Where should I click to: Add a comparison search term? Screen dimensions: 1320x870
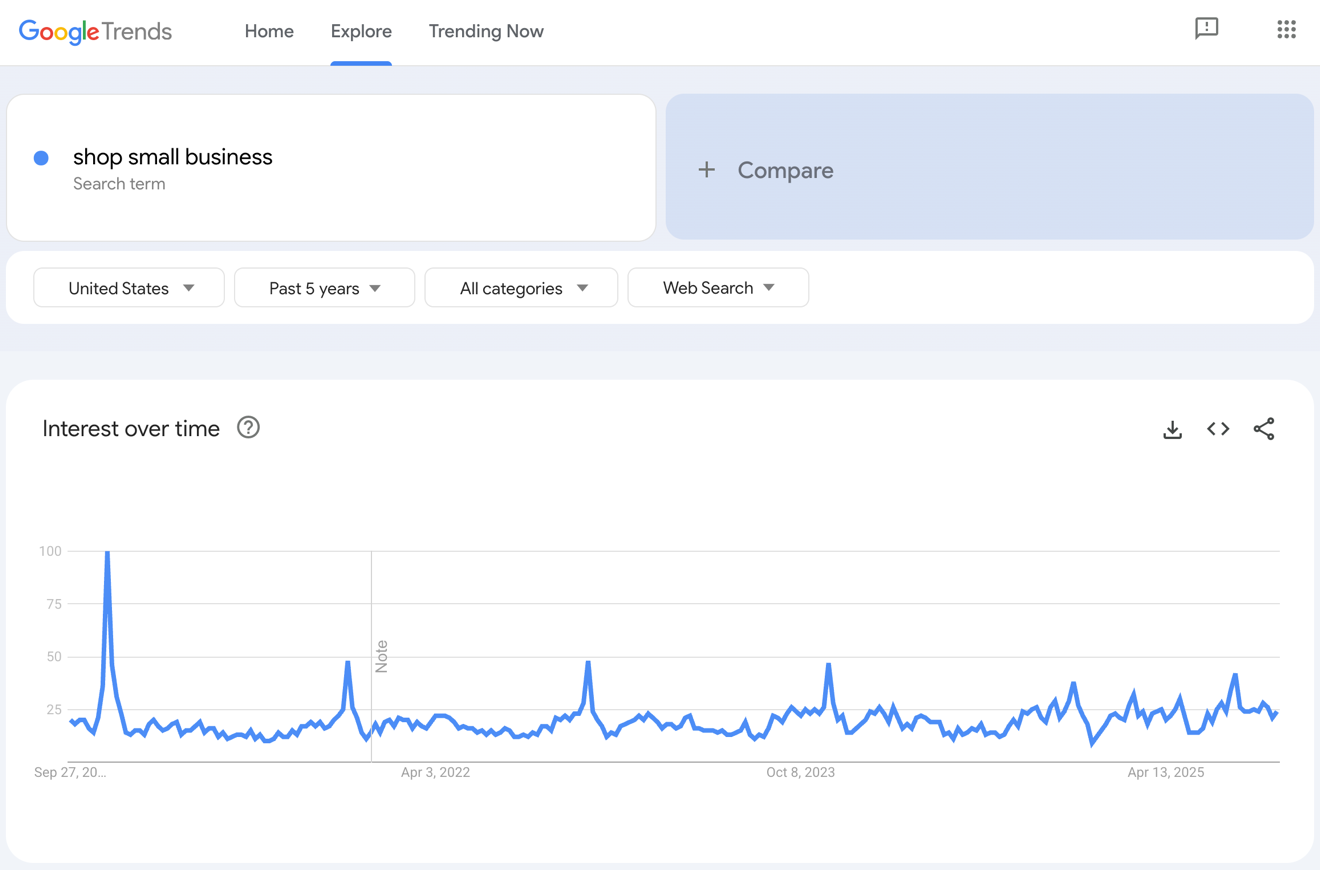[785, 169]
